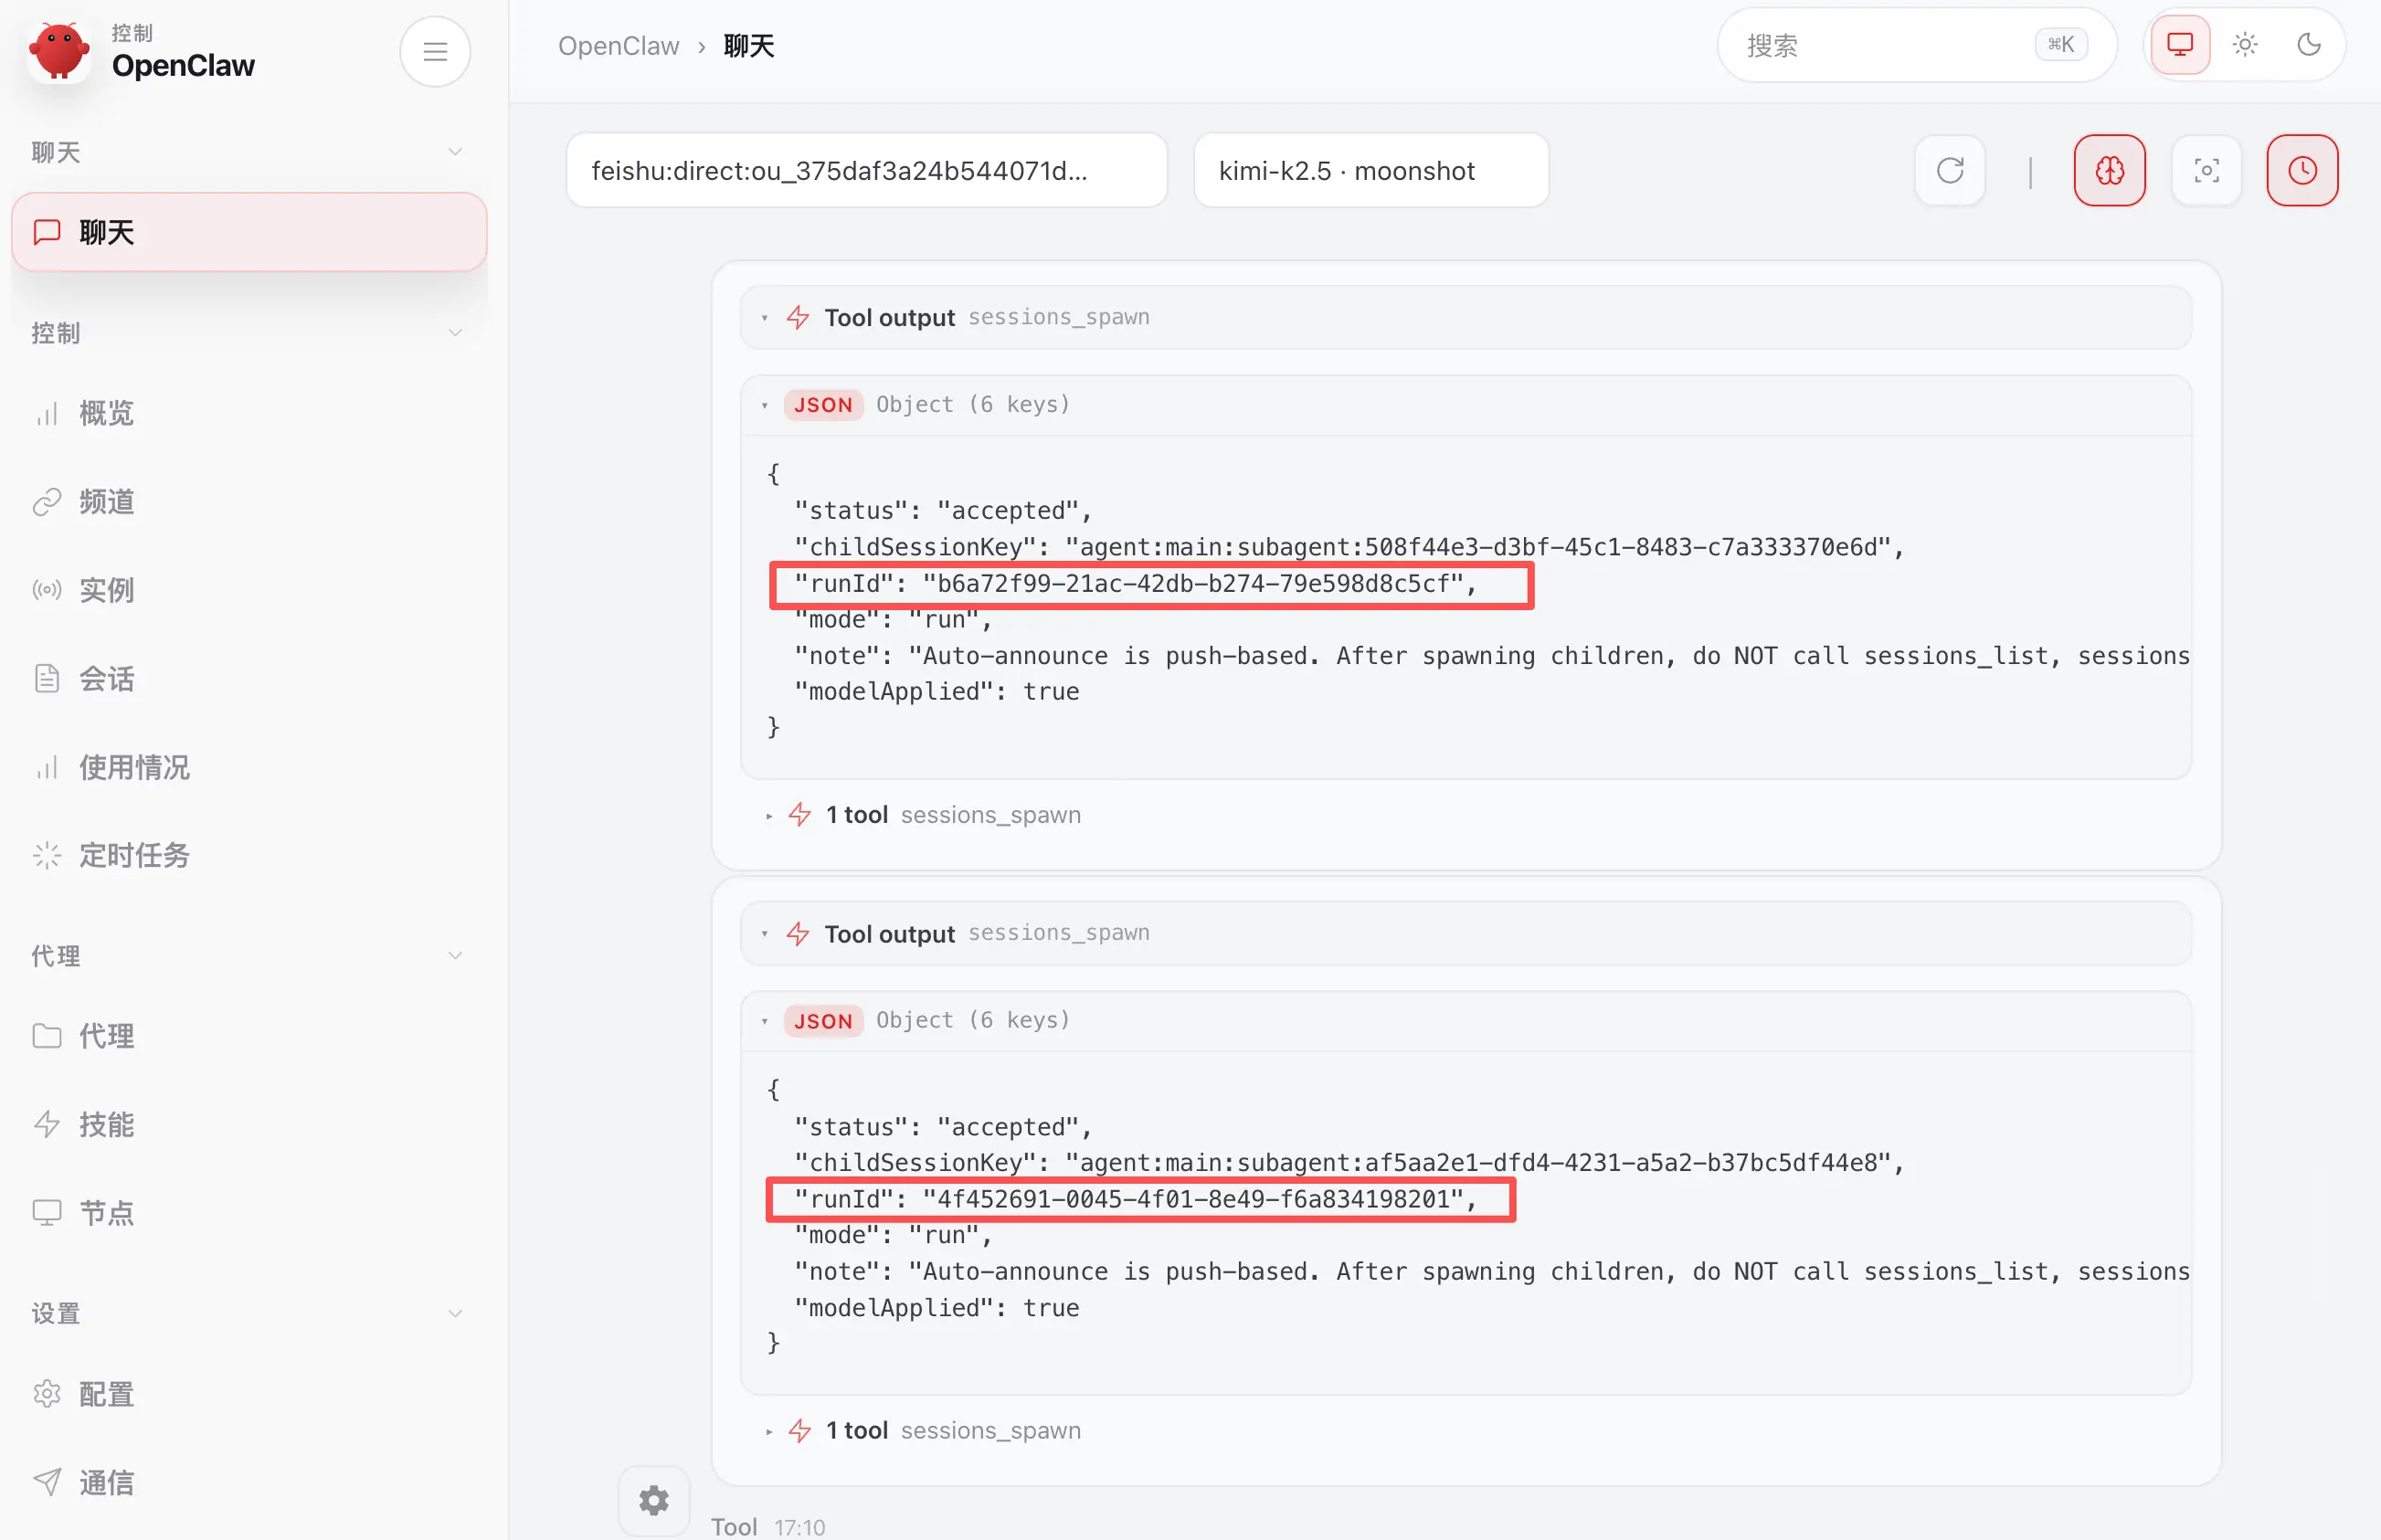Click OpenClaw breadcrumb link

pyautogui.click(x=618, y=46)
